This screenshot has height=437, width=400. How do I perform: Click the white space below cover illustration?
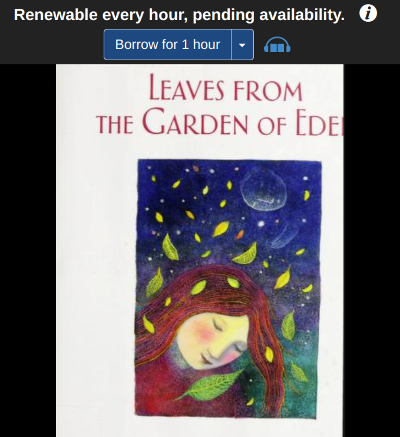pos(200,428)
